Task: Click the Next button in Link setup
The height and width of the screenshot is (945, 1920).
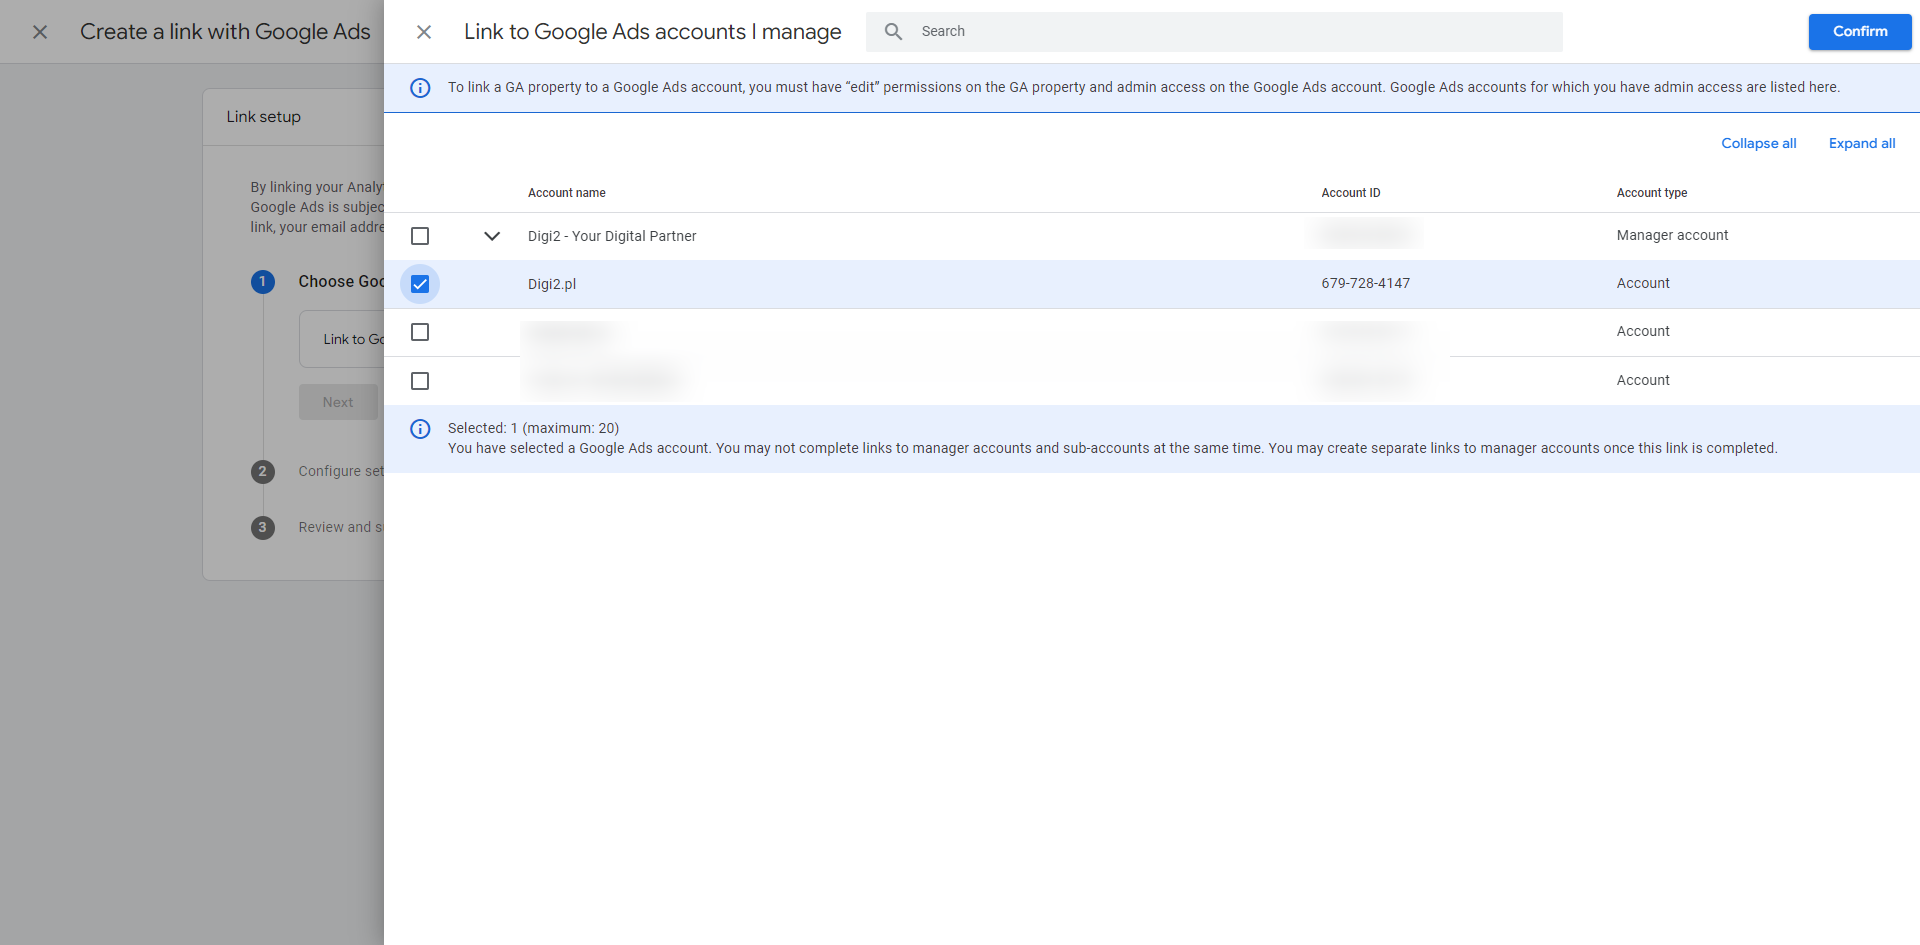Action: pyautogui.click(x=338, y=402)
